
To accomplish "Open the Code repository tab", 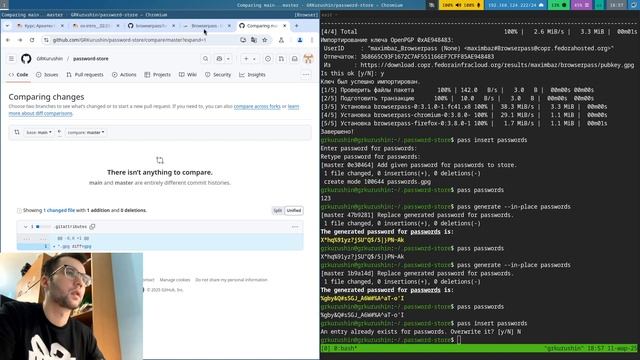I will 18,75.
